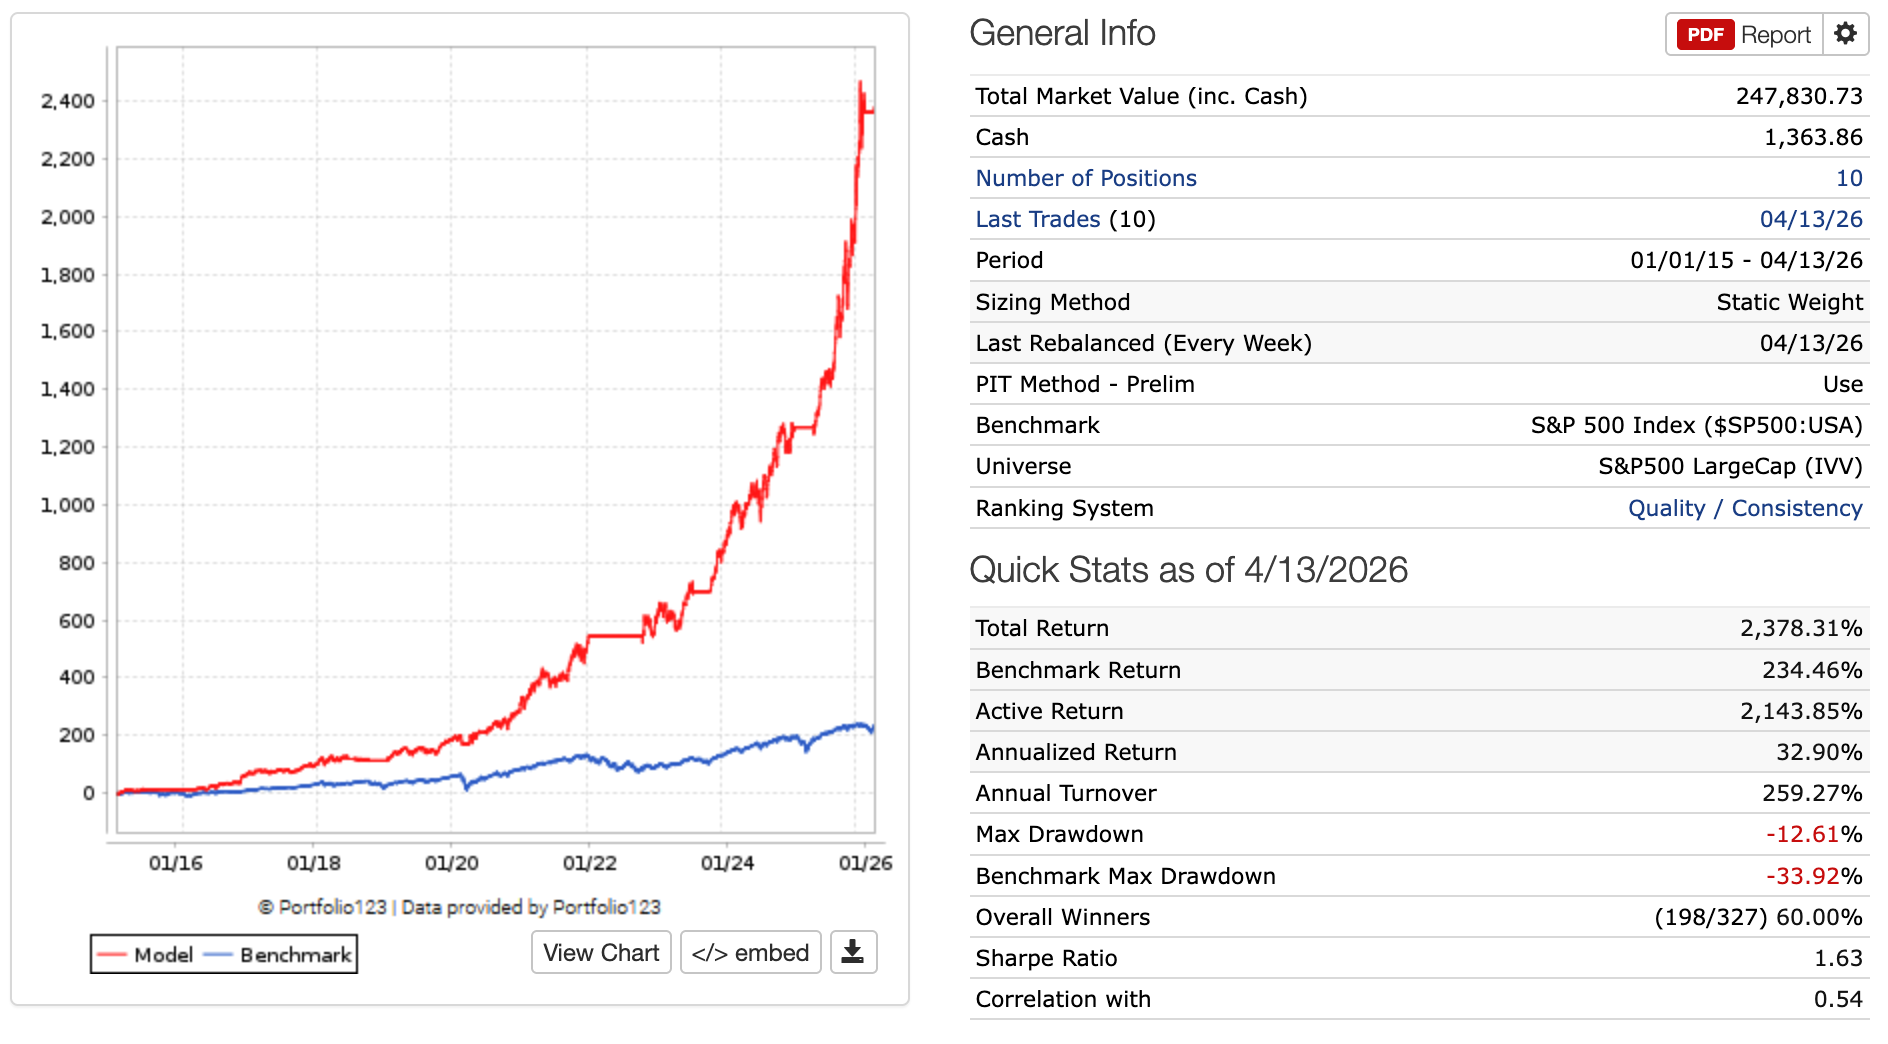The width and height of the screenshot is (1888, 1044).
Task: Click the Last Rebalanced (Every Week) label
Action: (x=1143, y=343)
